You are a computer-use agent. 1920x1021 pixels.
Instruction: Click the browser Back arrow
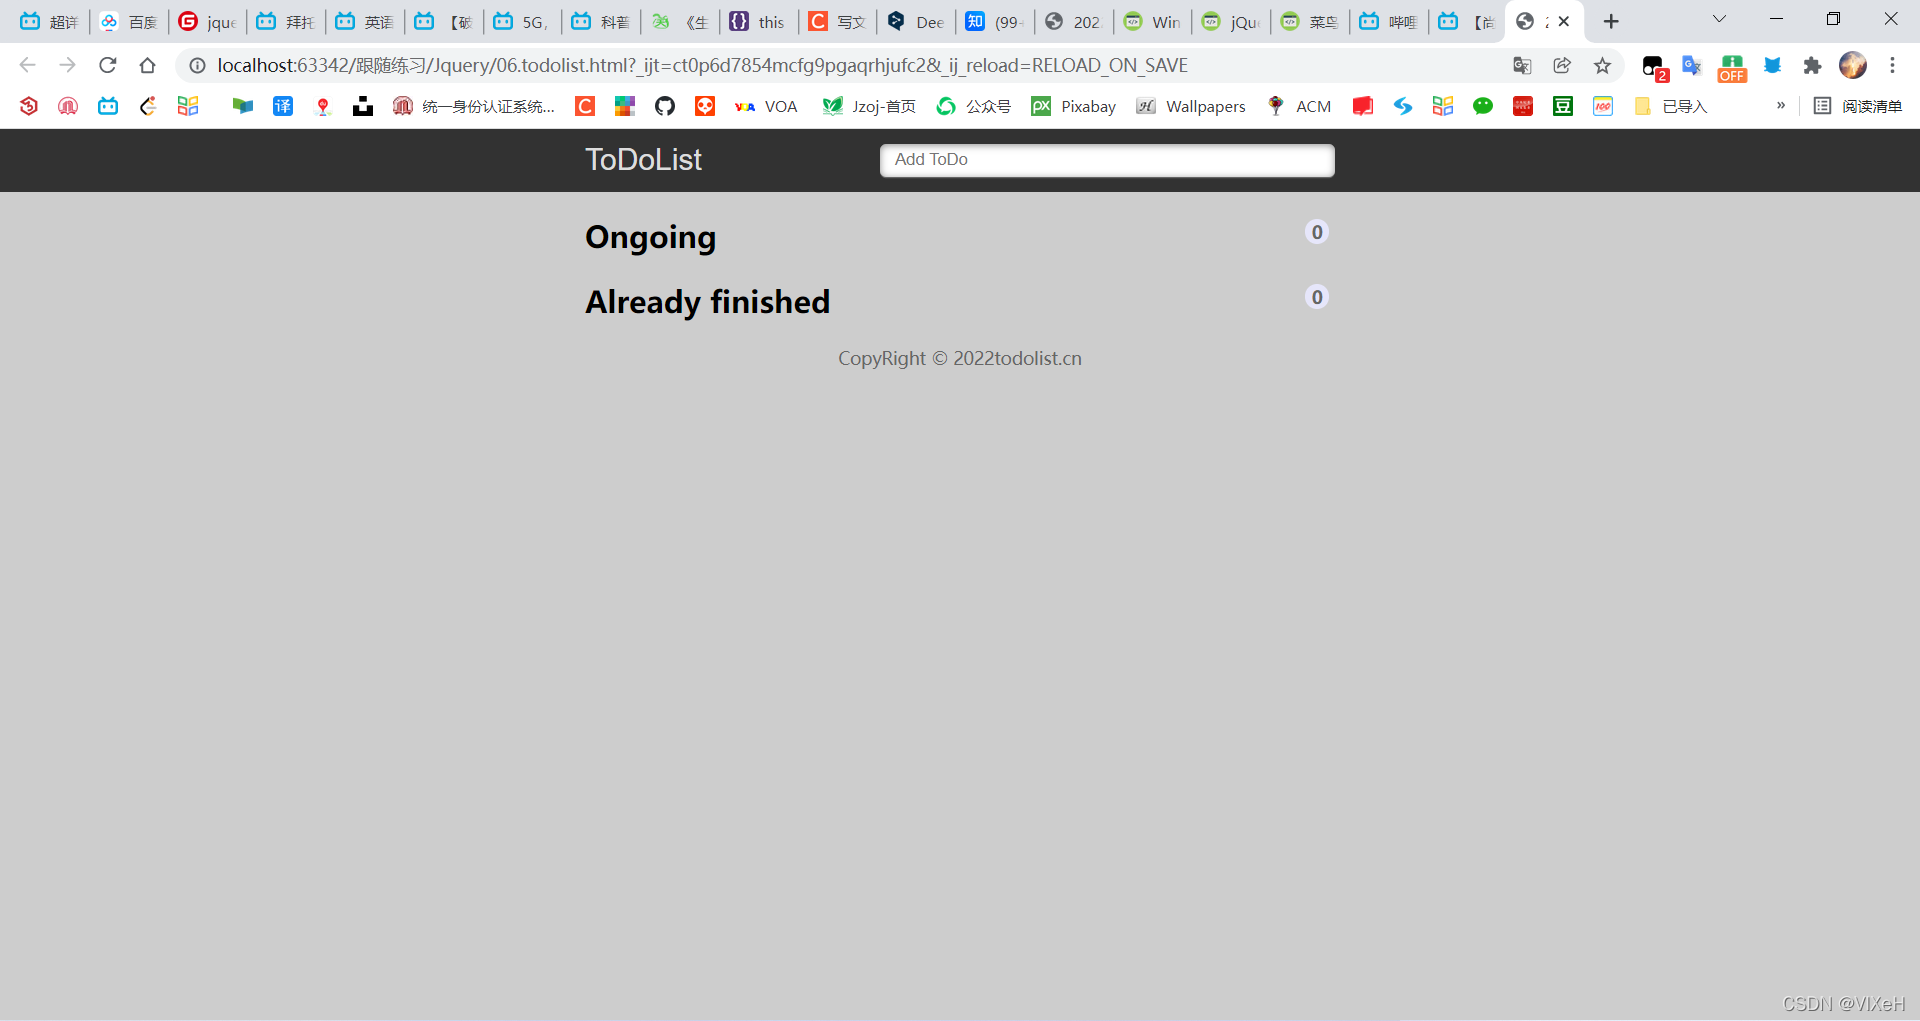pyautogui.click(x=27, y=65)
